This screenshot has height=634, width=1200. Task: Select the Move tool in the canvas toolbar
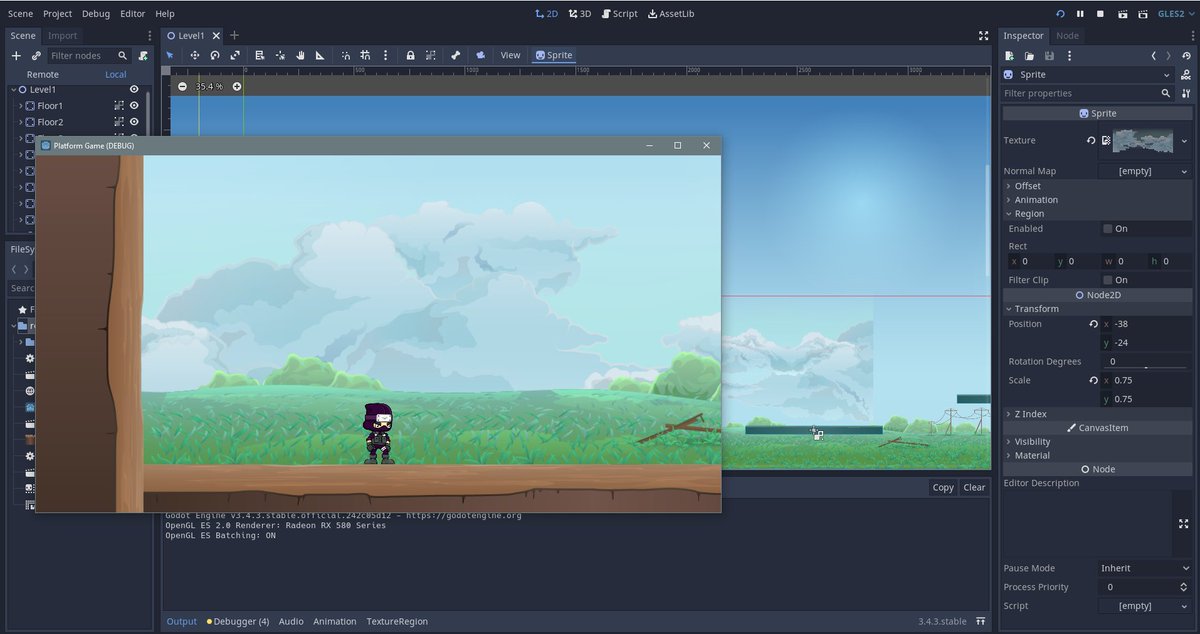point(195,55)
